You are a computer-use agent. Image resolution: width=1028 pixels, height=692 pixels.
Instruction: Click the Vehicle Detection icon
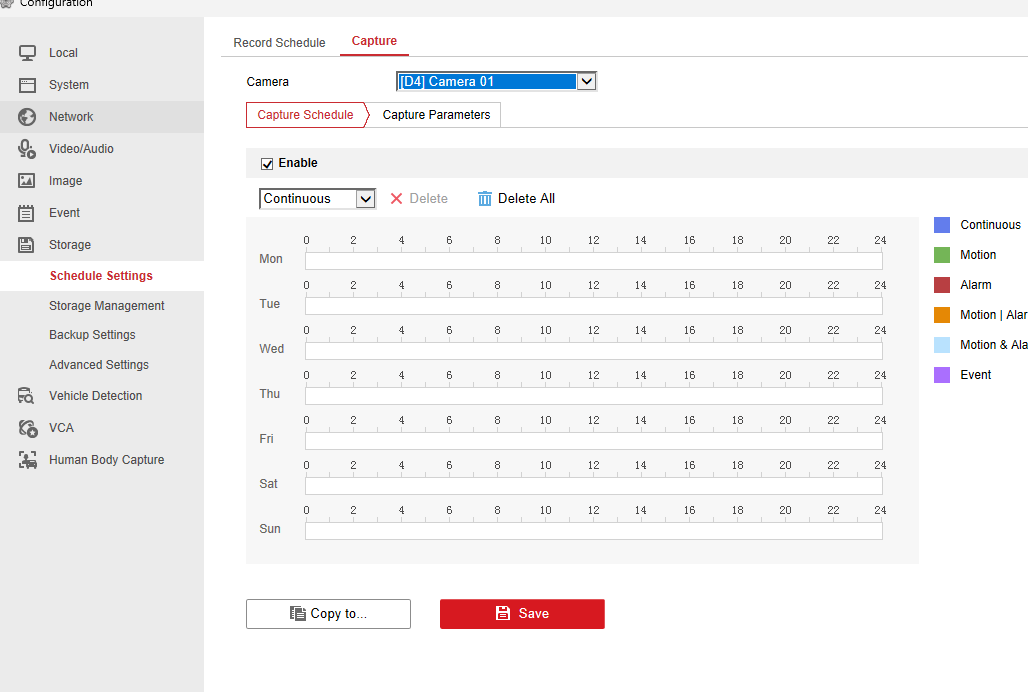tap(28, 396)
